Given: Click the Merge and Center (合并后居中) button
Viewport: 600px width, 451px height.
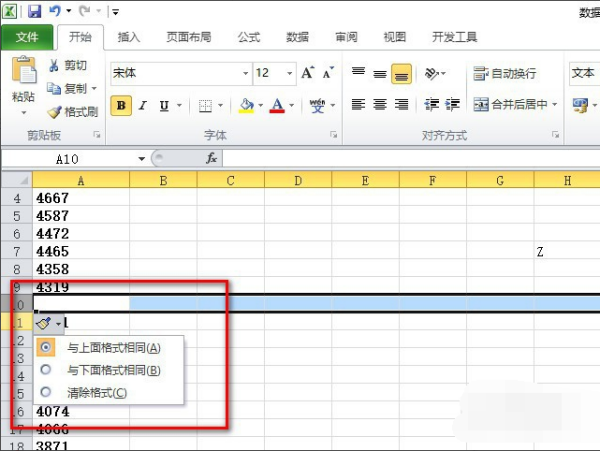Looking at the screenshot, I should pos(510,104).
